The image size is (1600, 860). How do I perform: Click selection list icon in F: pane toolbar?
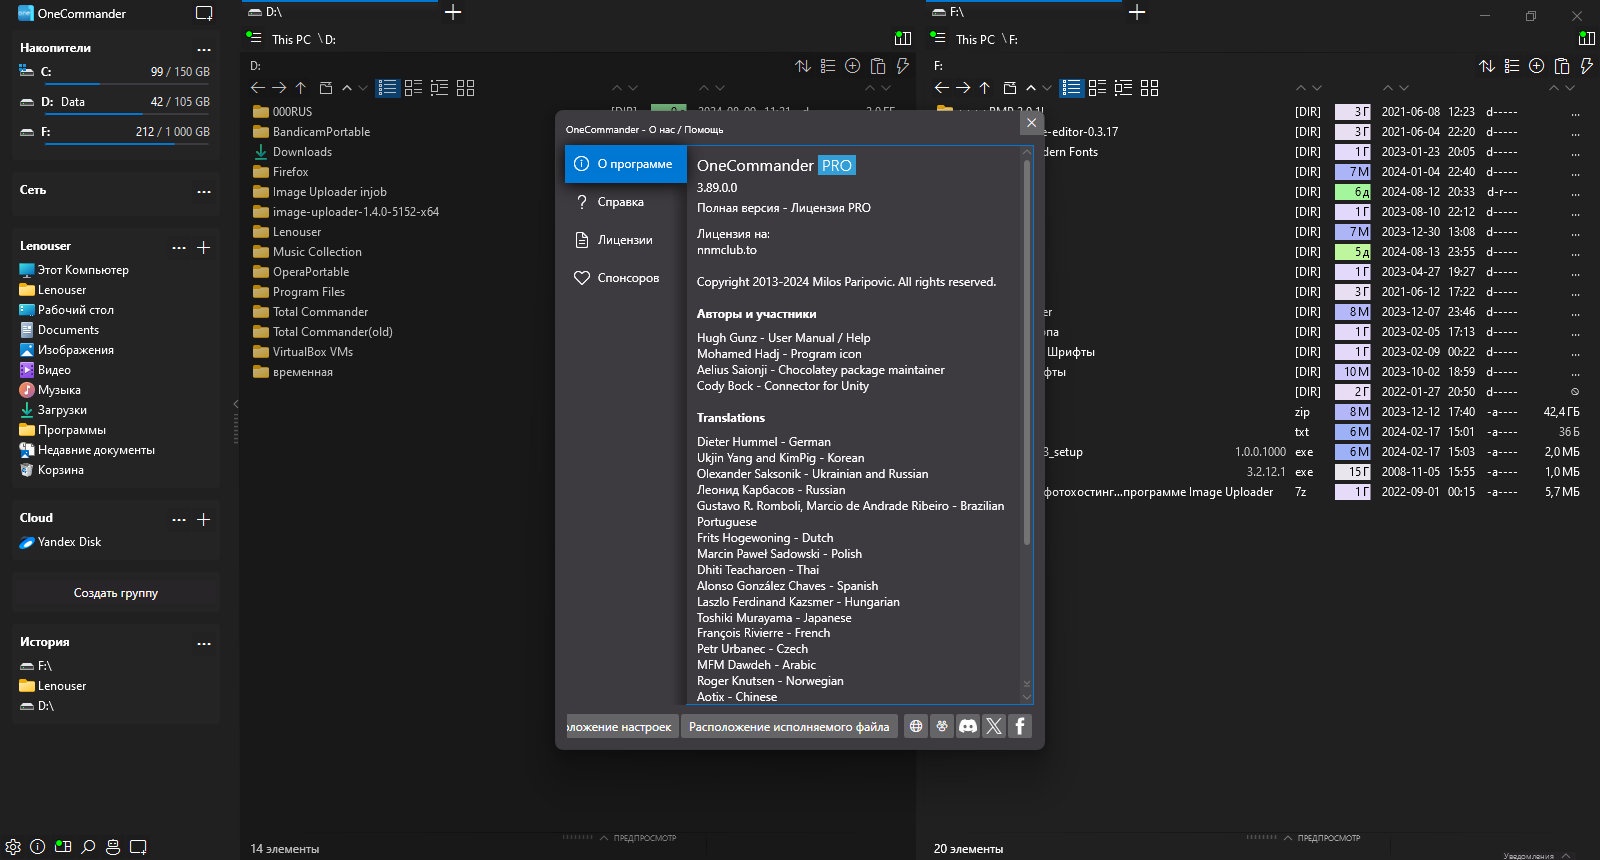pyautogui.click(x=1512, y=66)
